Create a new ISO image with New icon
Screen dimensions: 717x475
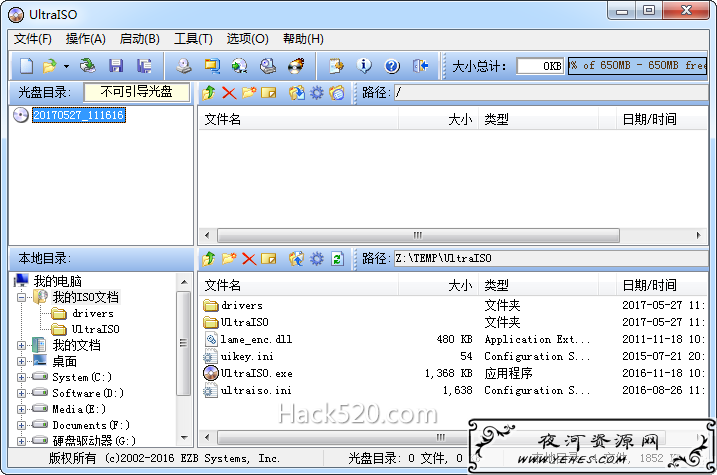[x=27, y=66]
